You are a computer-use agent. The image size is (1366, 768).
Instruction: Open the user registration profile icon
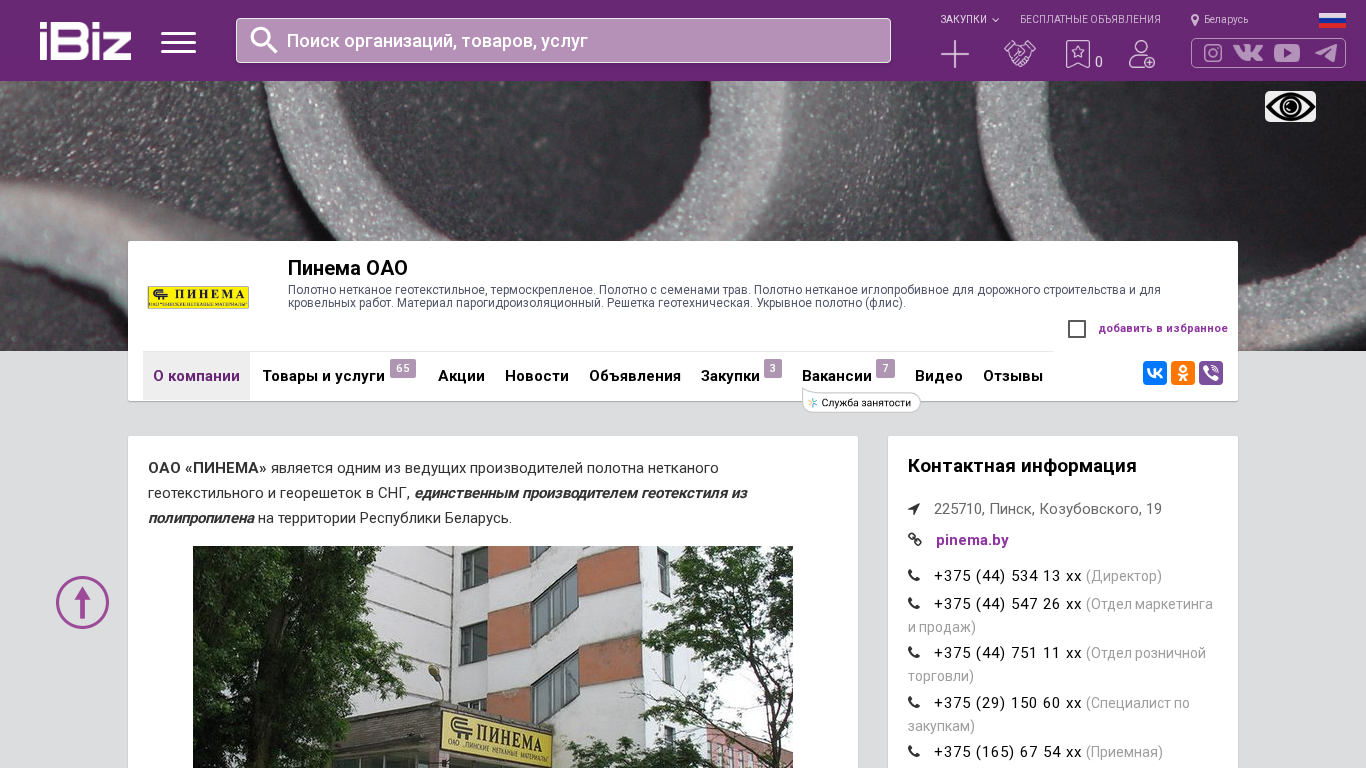click(x=1142, y=54)
